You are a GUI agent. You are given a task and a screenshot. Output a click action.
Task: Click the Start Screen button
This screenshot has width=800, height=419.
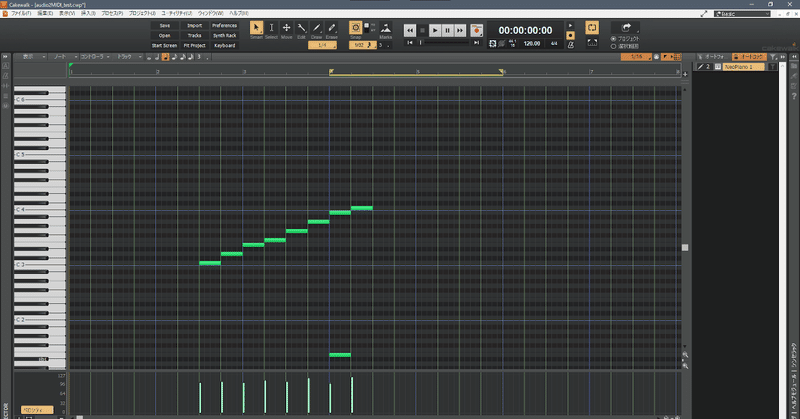pos(164,45)
